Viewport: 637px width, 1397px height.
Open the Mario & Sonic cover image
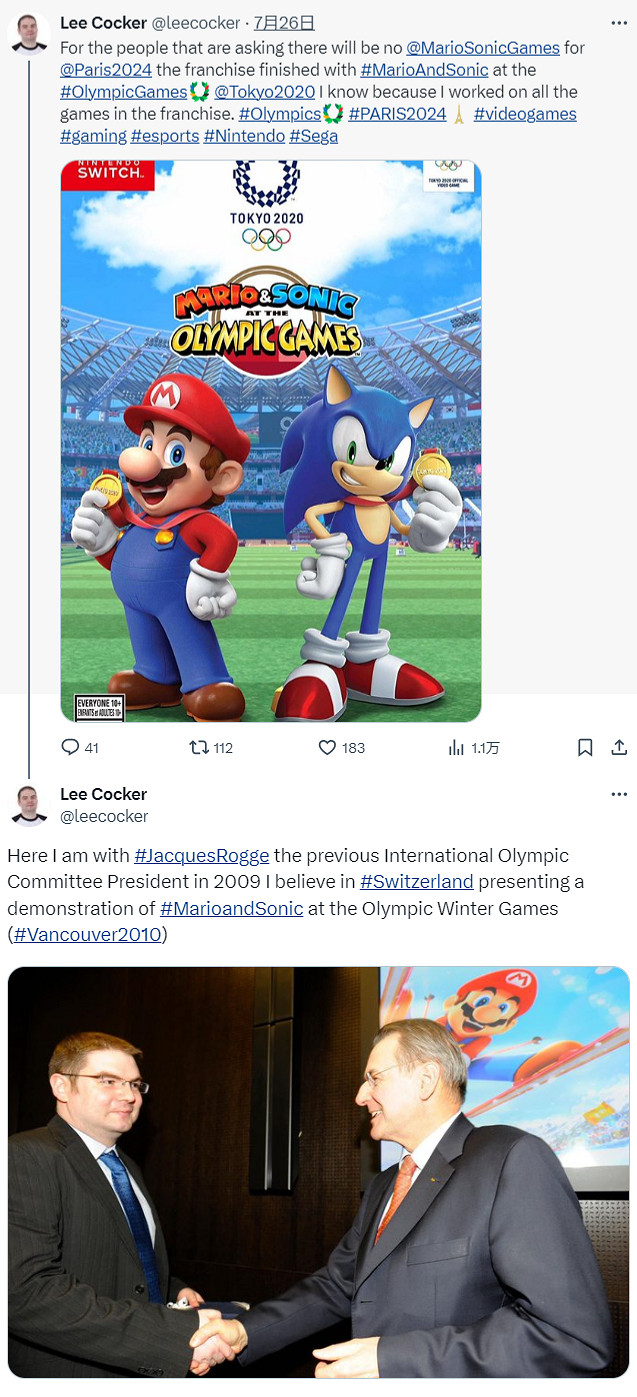pos(271,440)
